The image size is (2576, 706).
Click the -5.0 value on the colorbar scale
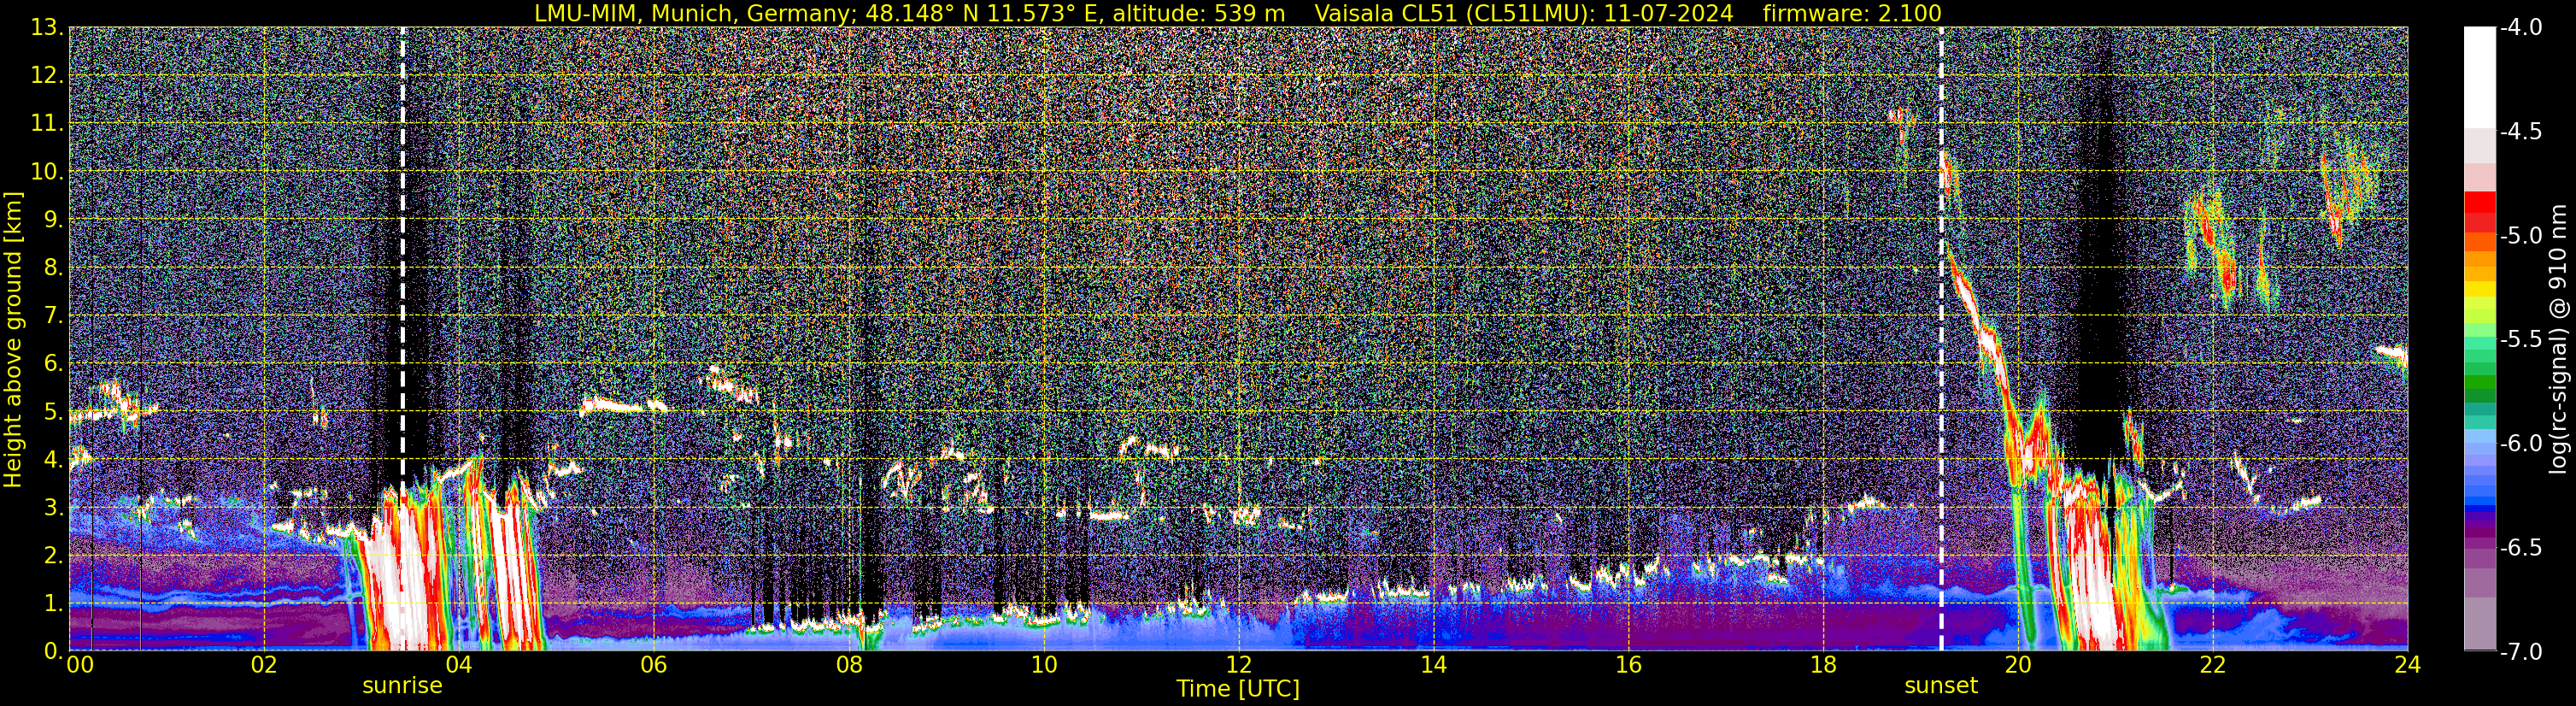click(2520, 235)
